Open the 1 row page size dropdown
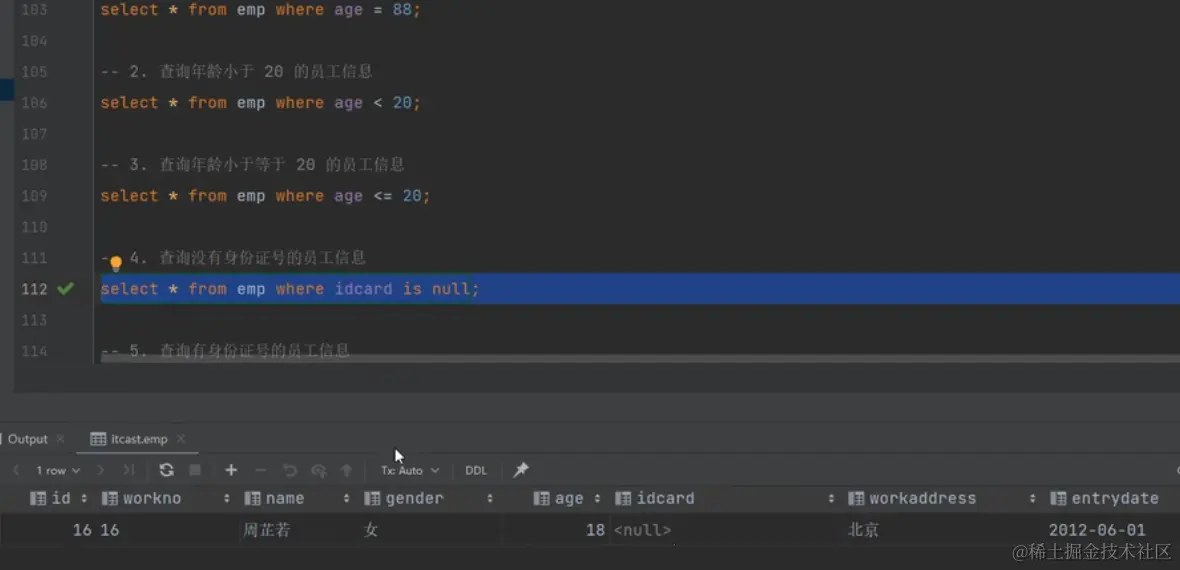Screen dimensions: 1180x570 tap(58, 470)
